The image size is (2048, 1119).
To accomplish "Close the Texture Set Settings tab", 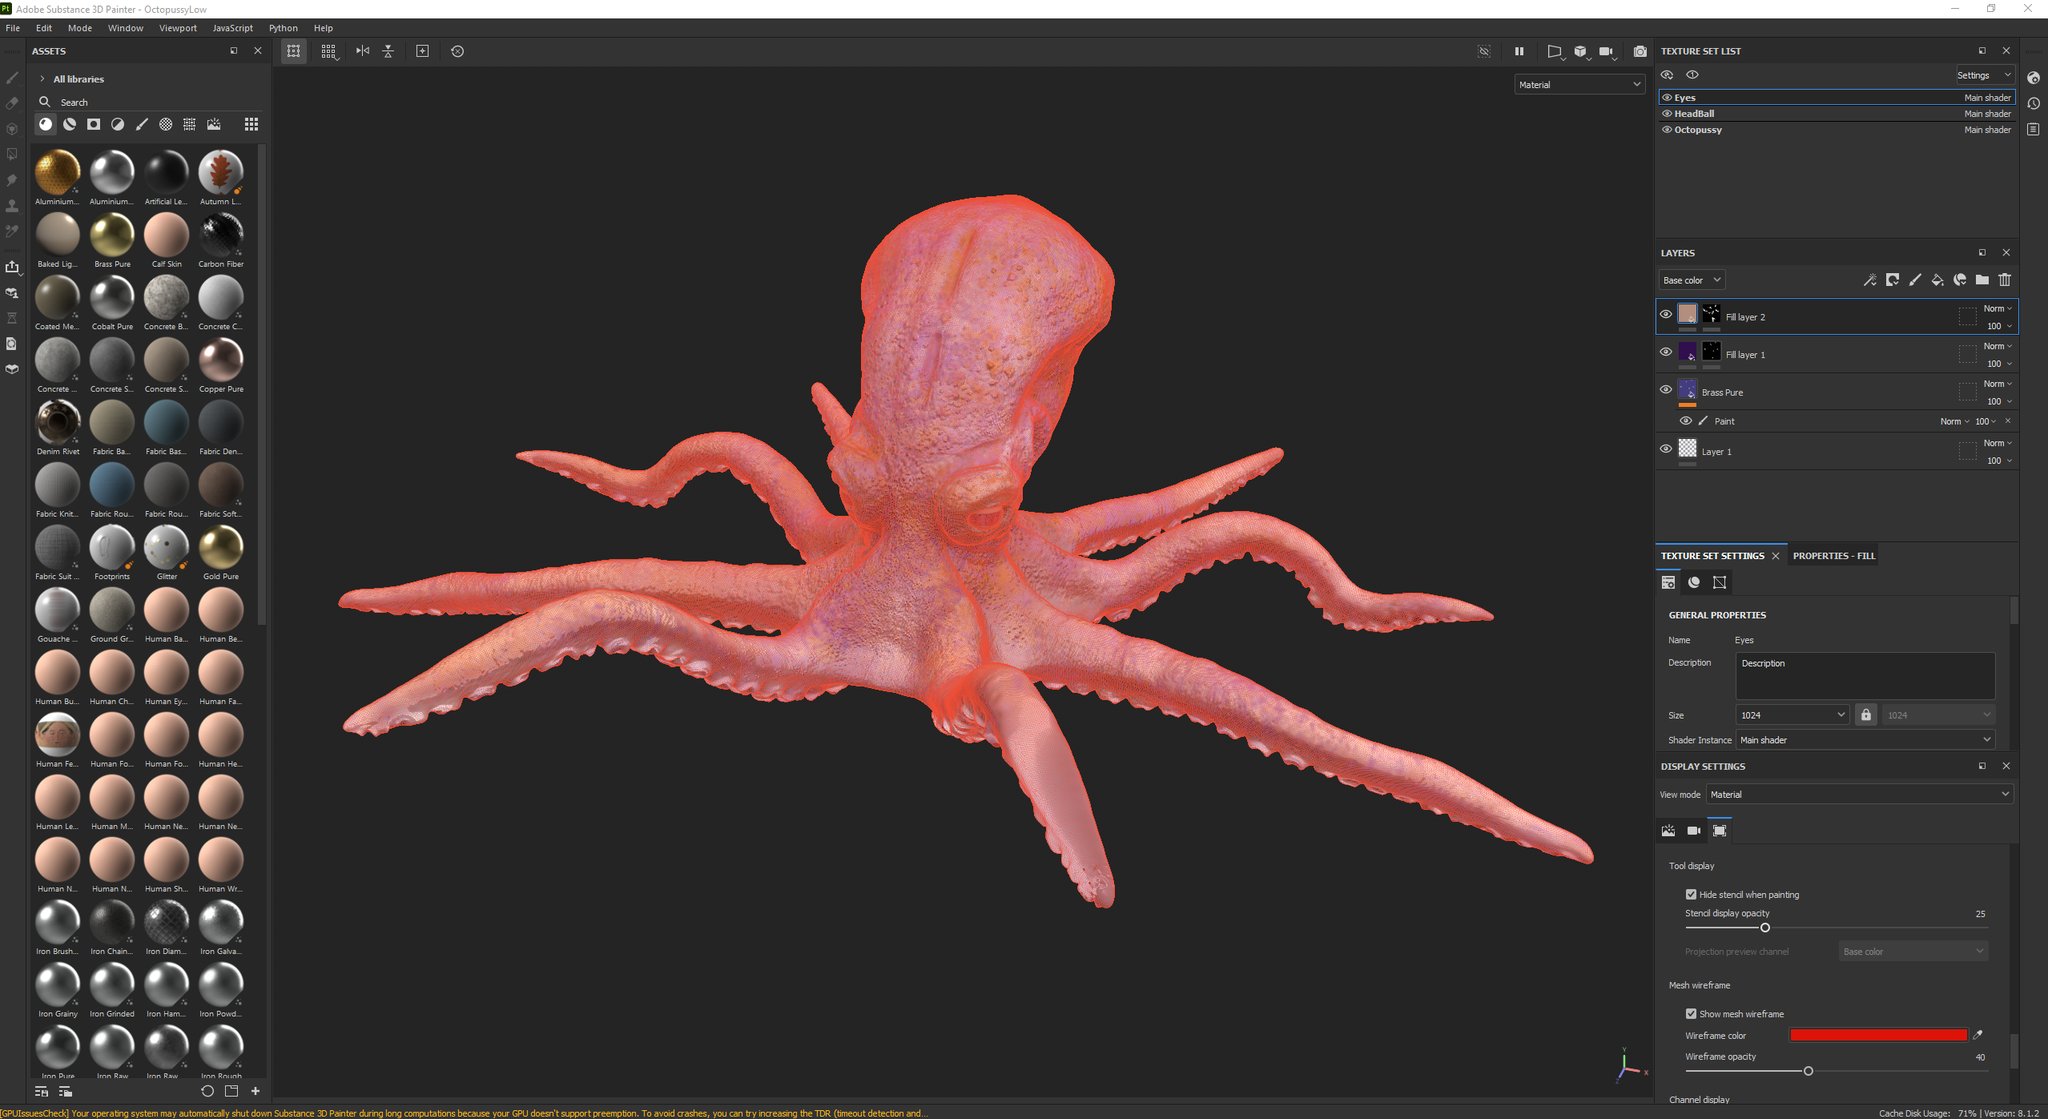I will tap(1776, 556).
